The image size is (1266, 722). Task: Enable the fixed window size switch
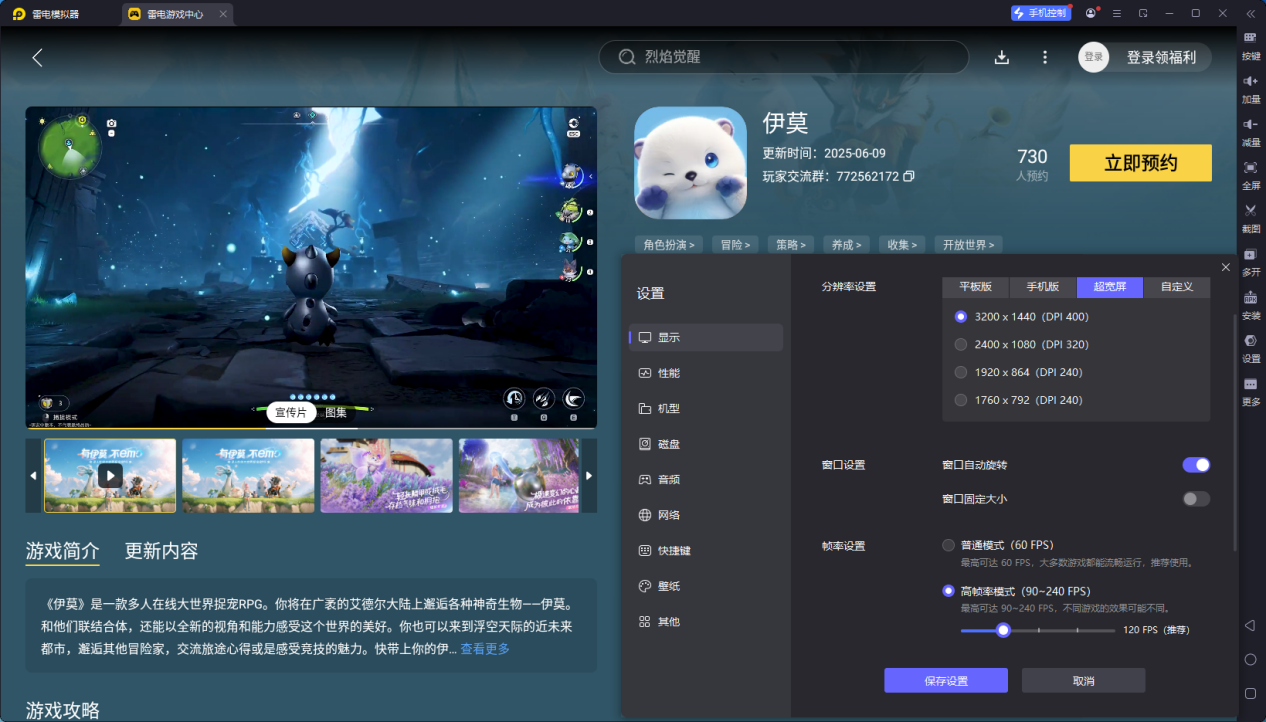(1196, 499)
